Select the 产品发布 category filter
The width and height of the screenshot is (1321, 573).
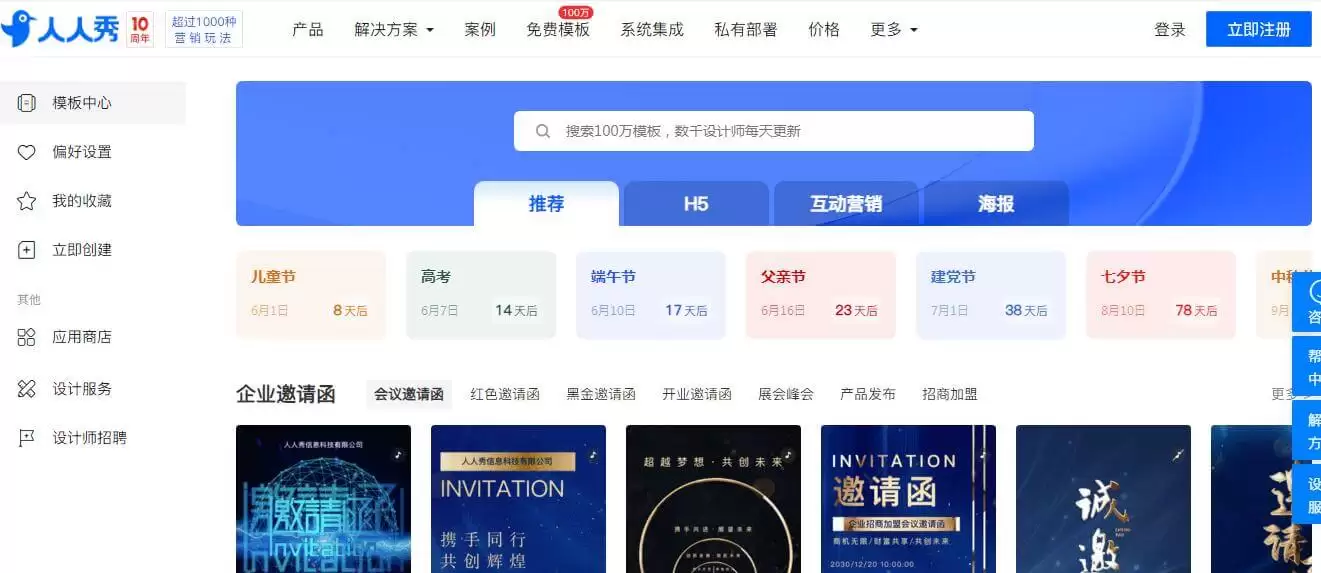coord(868,394)
